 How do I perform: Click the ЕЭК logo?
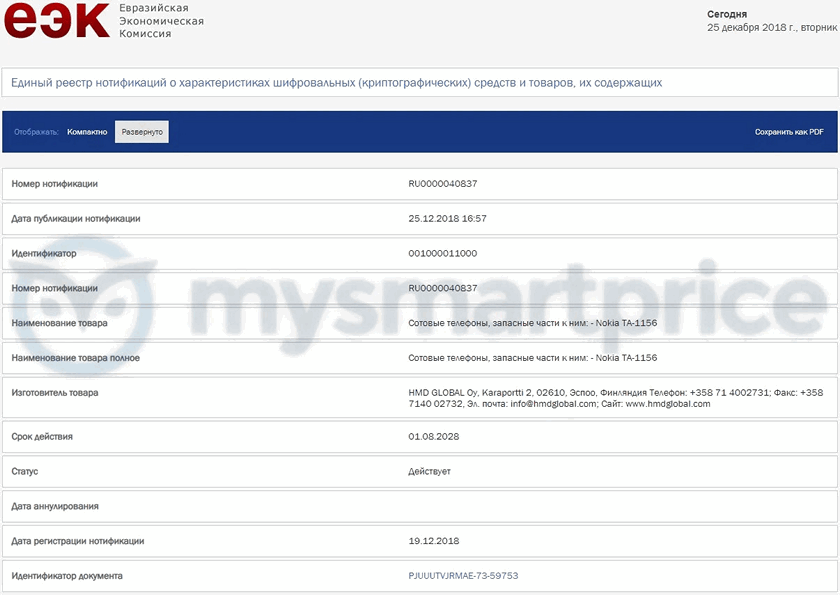pos(56,20)
